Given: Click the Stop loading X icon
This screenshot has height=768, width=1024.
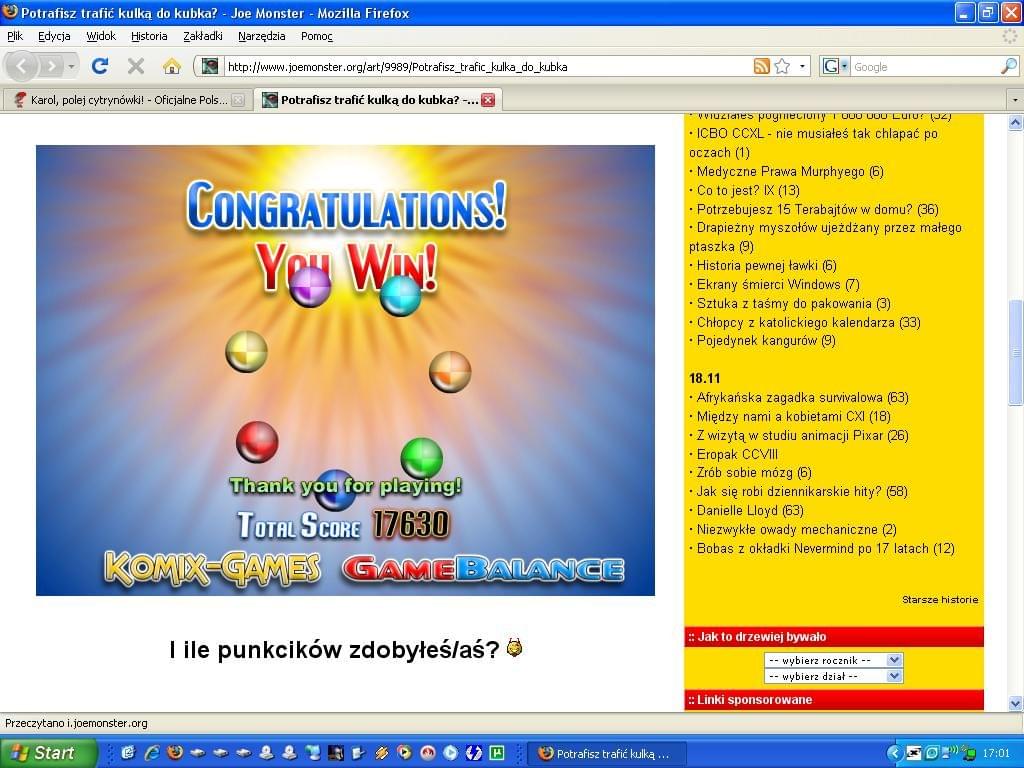Looking at the screenshot, I should point(136,66).
